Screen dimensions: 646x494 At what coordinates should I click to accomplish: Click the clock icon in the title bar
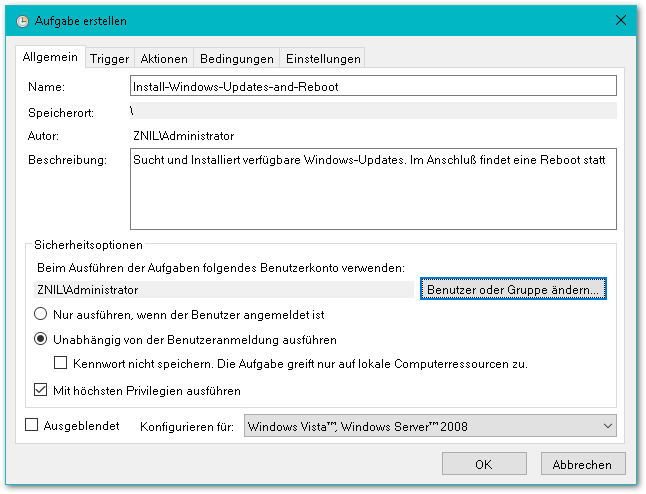[x=23, y=20]
